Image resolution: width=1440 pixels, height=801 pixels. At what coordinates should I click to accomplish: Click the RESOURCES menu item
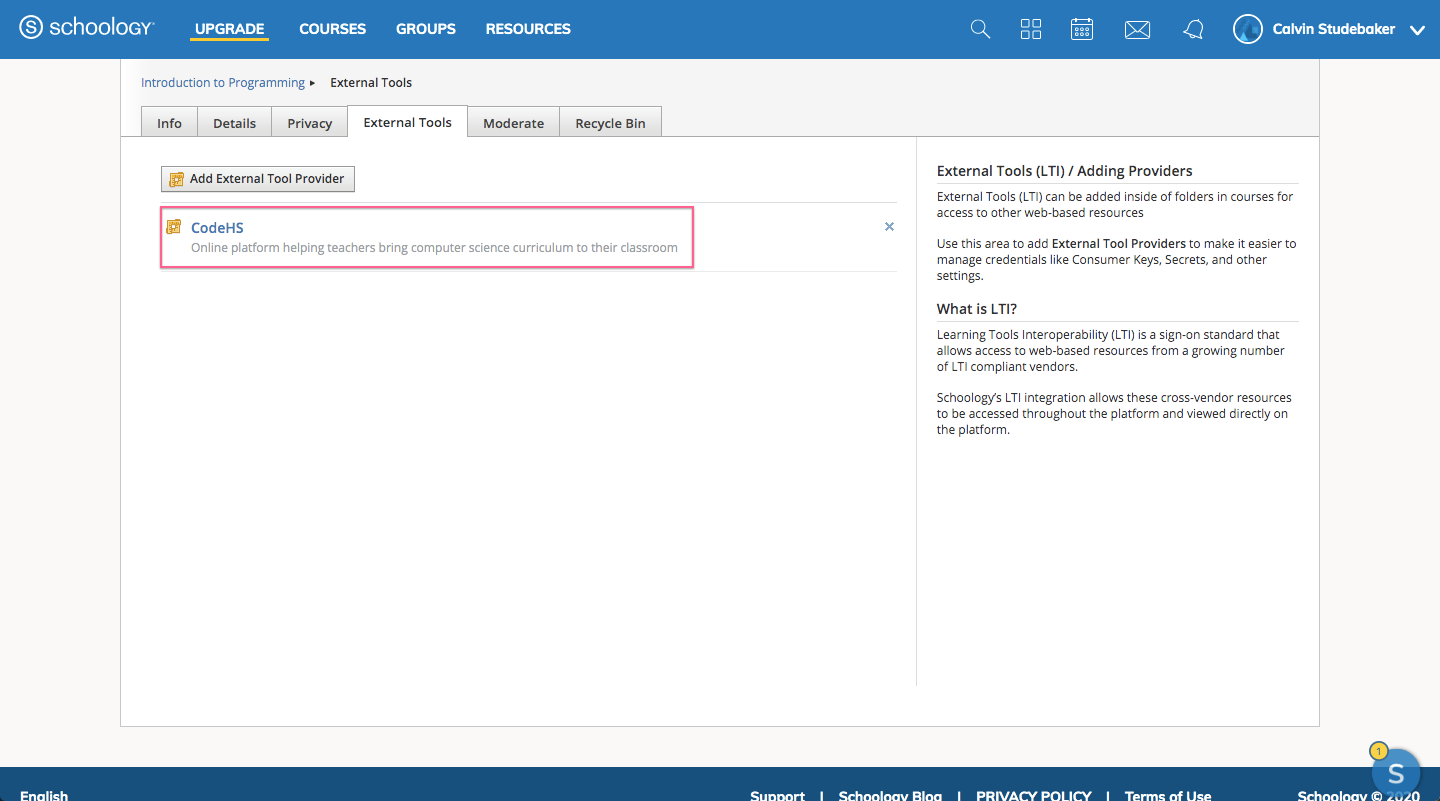tap(528, 29)
